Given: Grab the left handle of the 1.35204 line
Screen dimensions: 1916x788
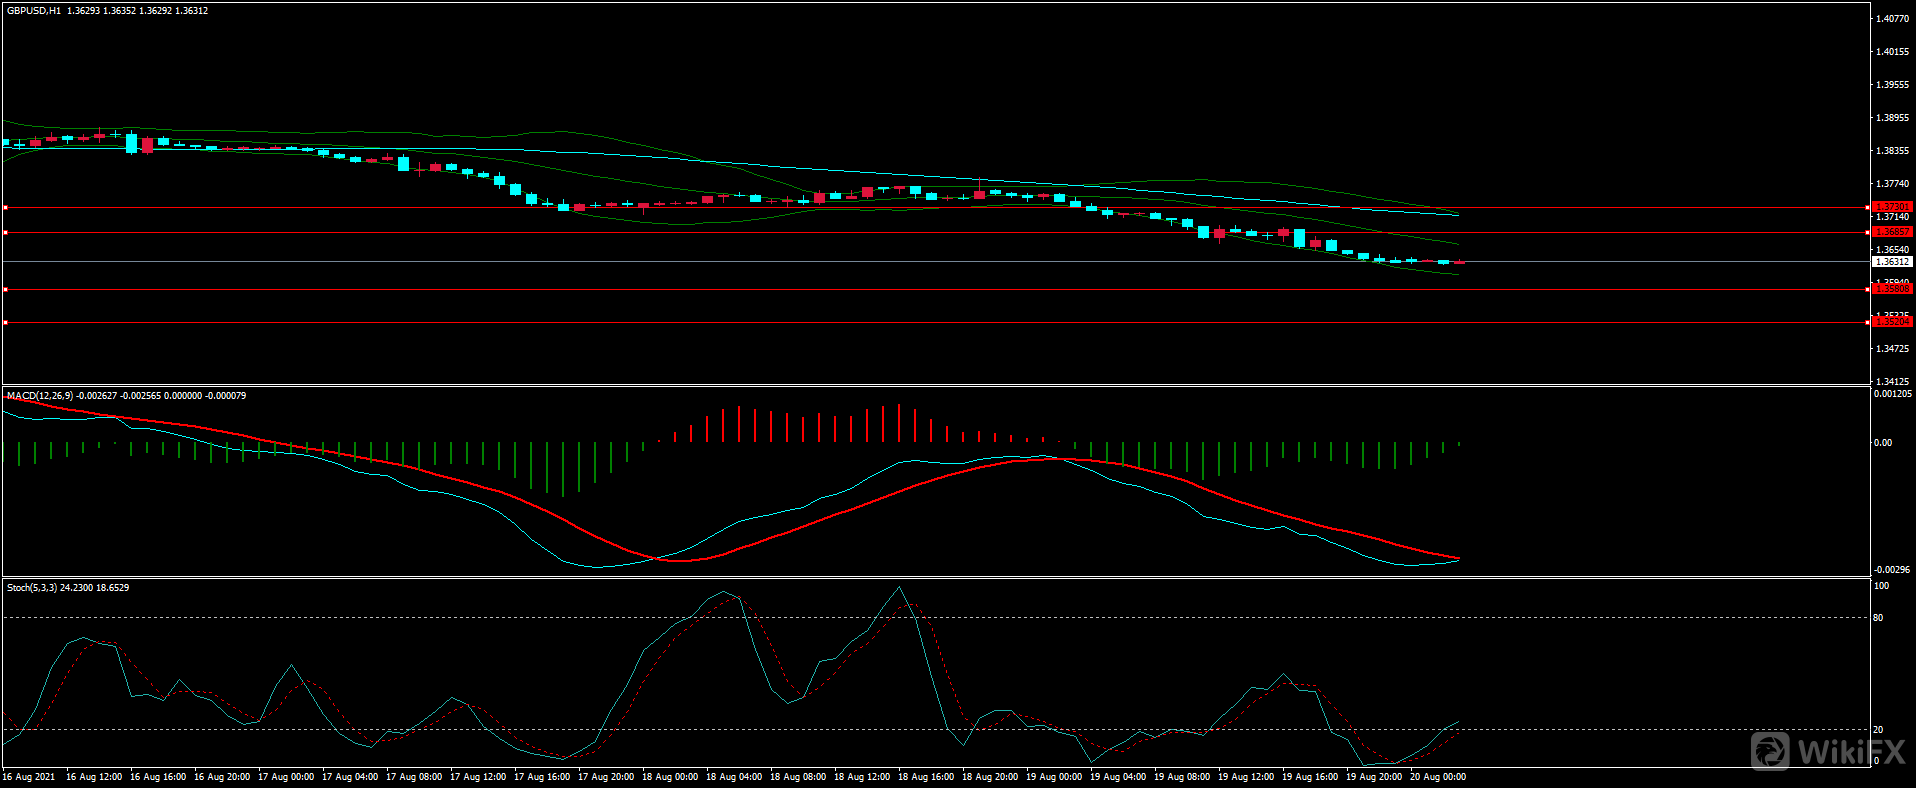Looking at the screenshot, I should (x=5, y=323).
